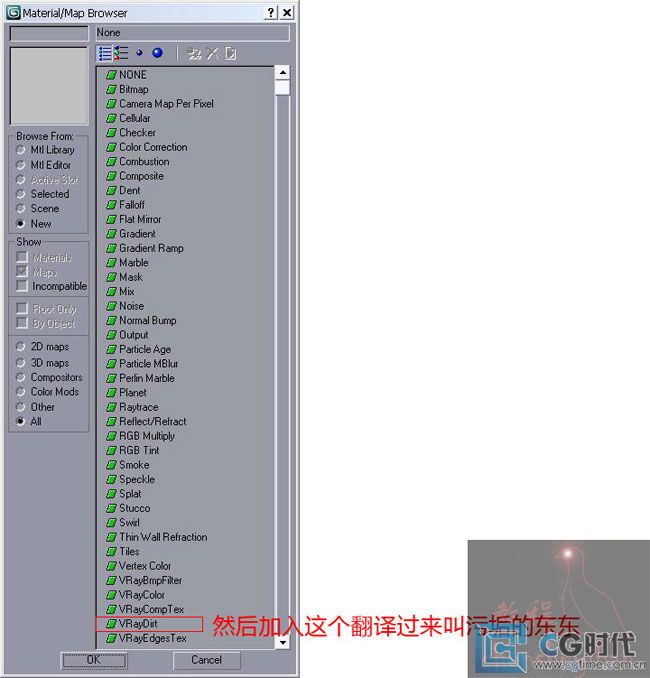The image size is (650, 678).
Task: Click green map icon beside Falloff
Action: [x=112, y=205]
